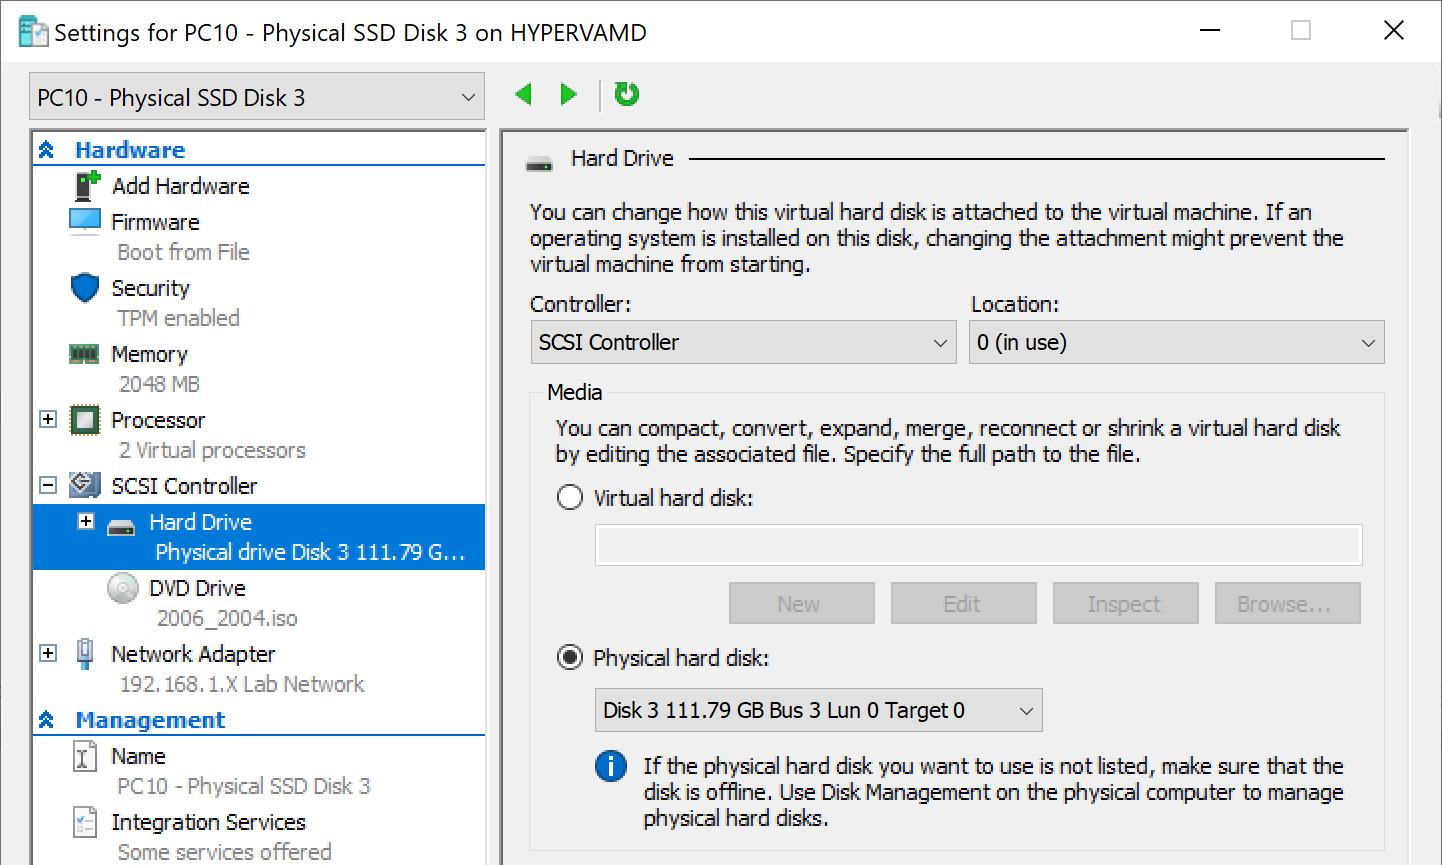Click the green back navigation arrow
Image resolution: width=1442 pixels, height=865 pixels.
[524, 93]
